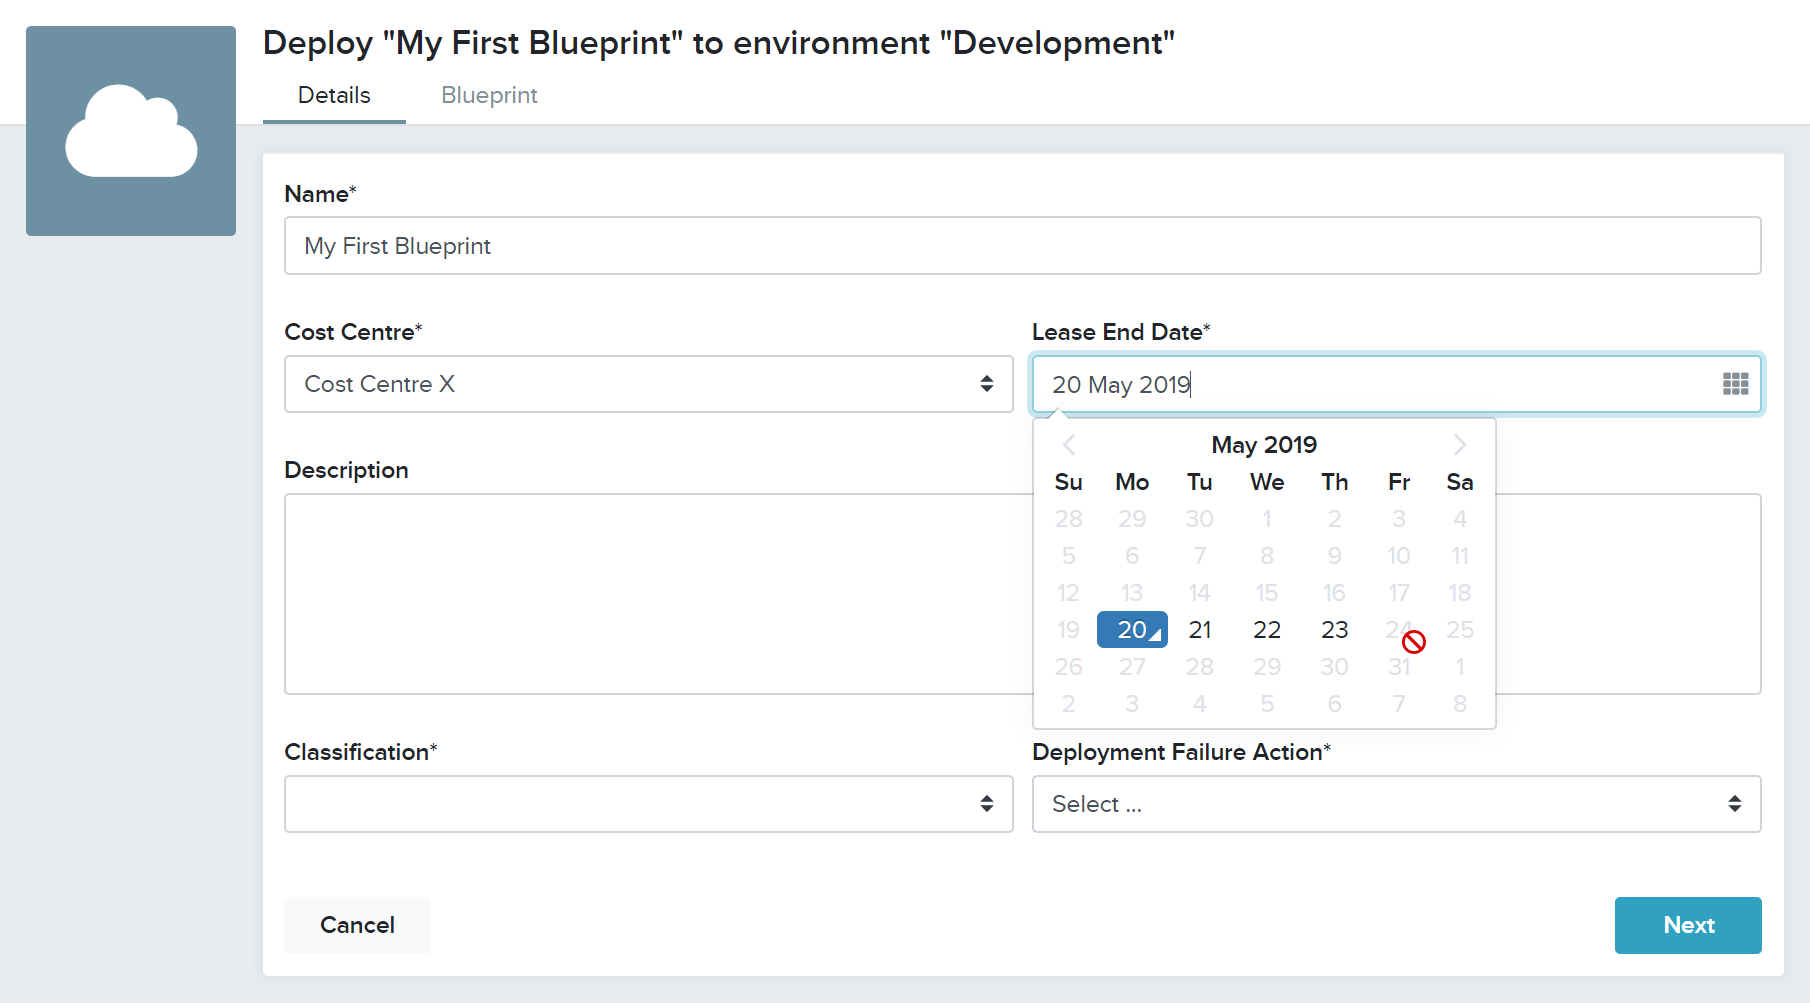This screenshot has width=1810, height=1003.
Task: Click disabled date 15 in calendar
Action: click(1267, 593)
